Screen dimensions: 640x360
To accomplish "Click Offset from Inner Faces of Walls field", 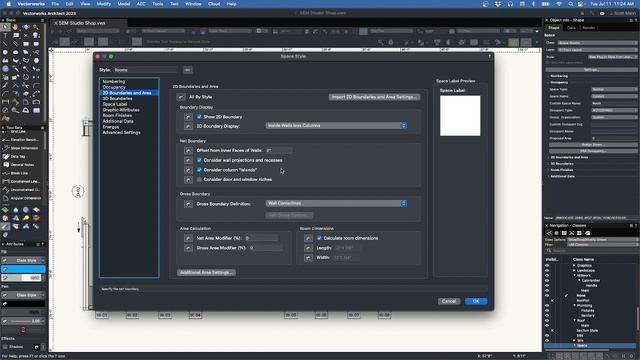I will click(x=278, y=151).
